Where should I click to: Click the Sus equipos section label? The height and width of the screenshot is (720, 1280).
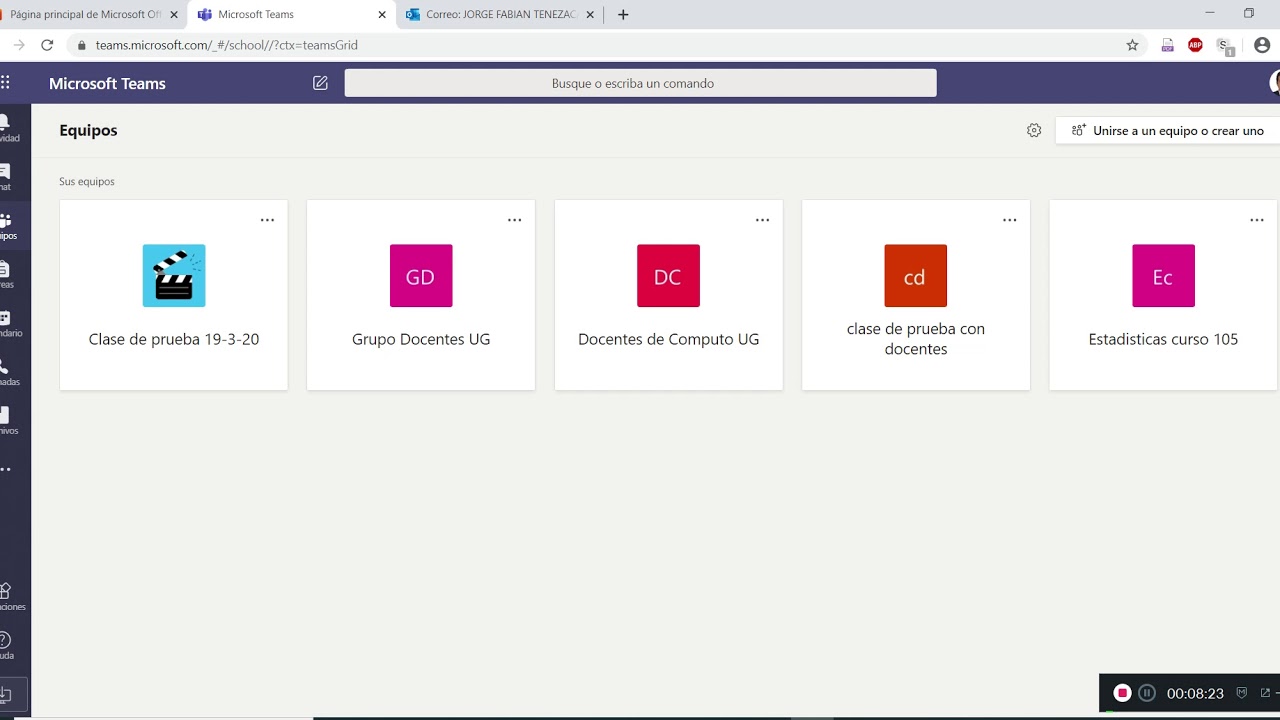pos(87,182)
